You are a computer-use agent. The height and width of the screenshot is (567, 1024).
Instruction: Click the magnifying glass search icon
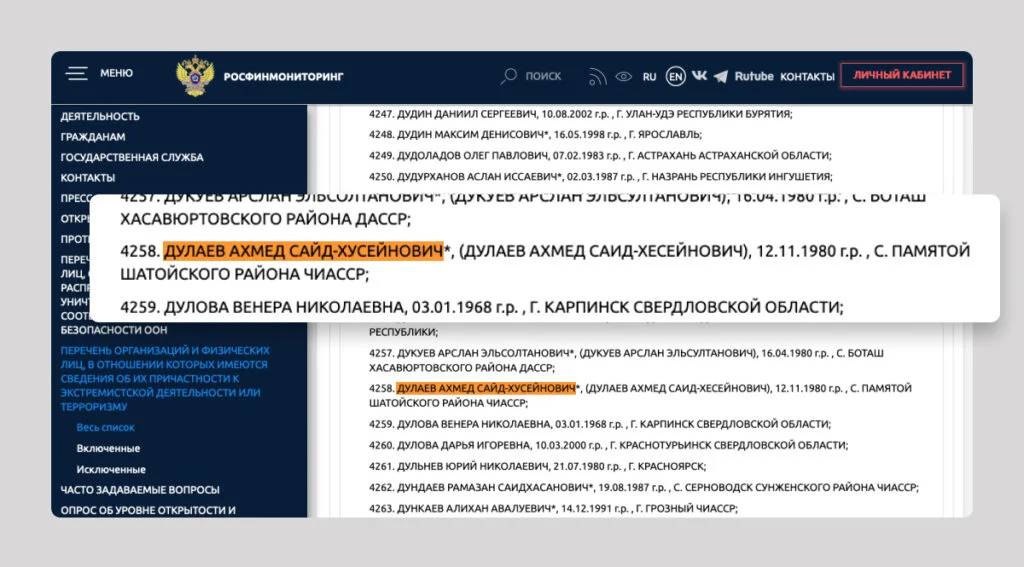pos(509,76)
